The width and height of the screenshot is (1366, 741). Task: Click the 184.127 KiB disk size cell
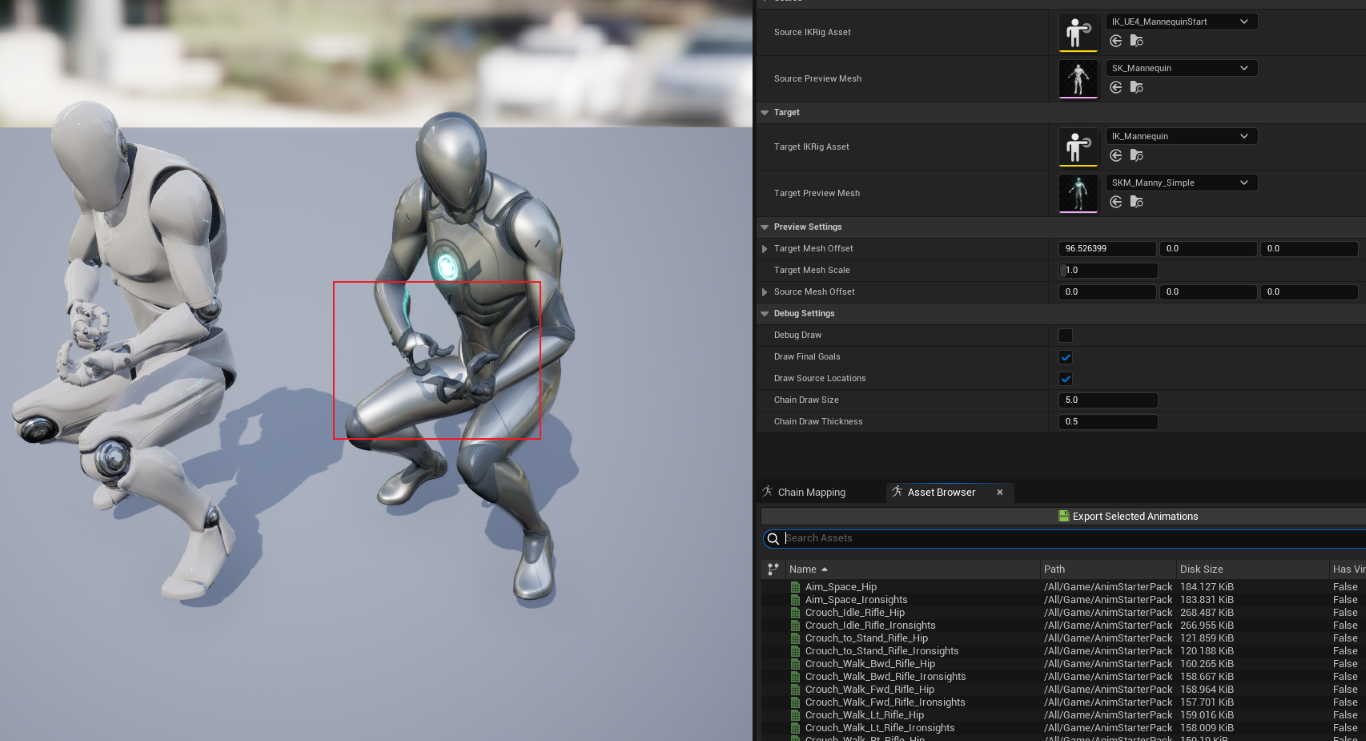click(1205, 587)
